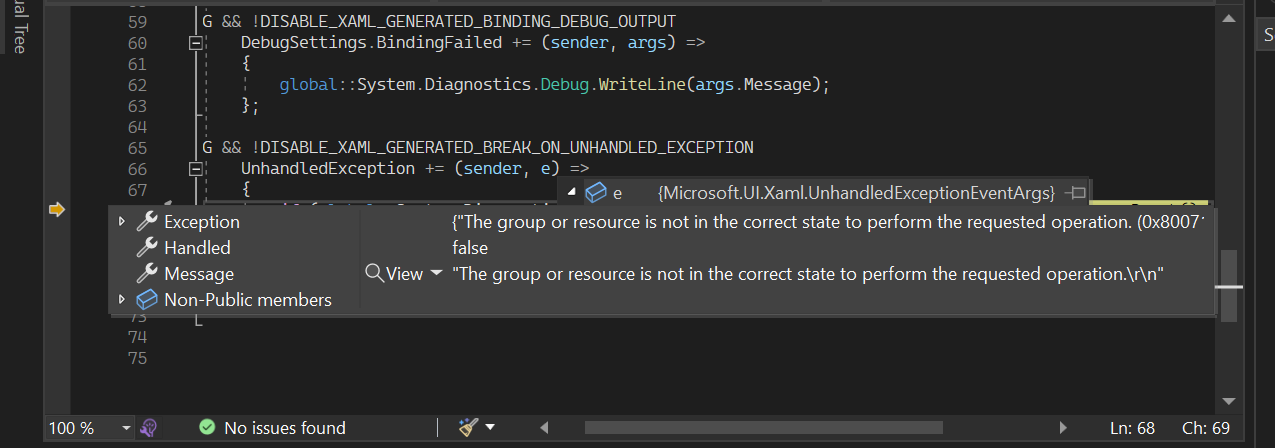Screen dimensions: 1275x448
Task: Expand the Exception property node
Action: pyautogui.click(x=122, y=222)
